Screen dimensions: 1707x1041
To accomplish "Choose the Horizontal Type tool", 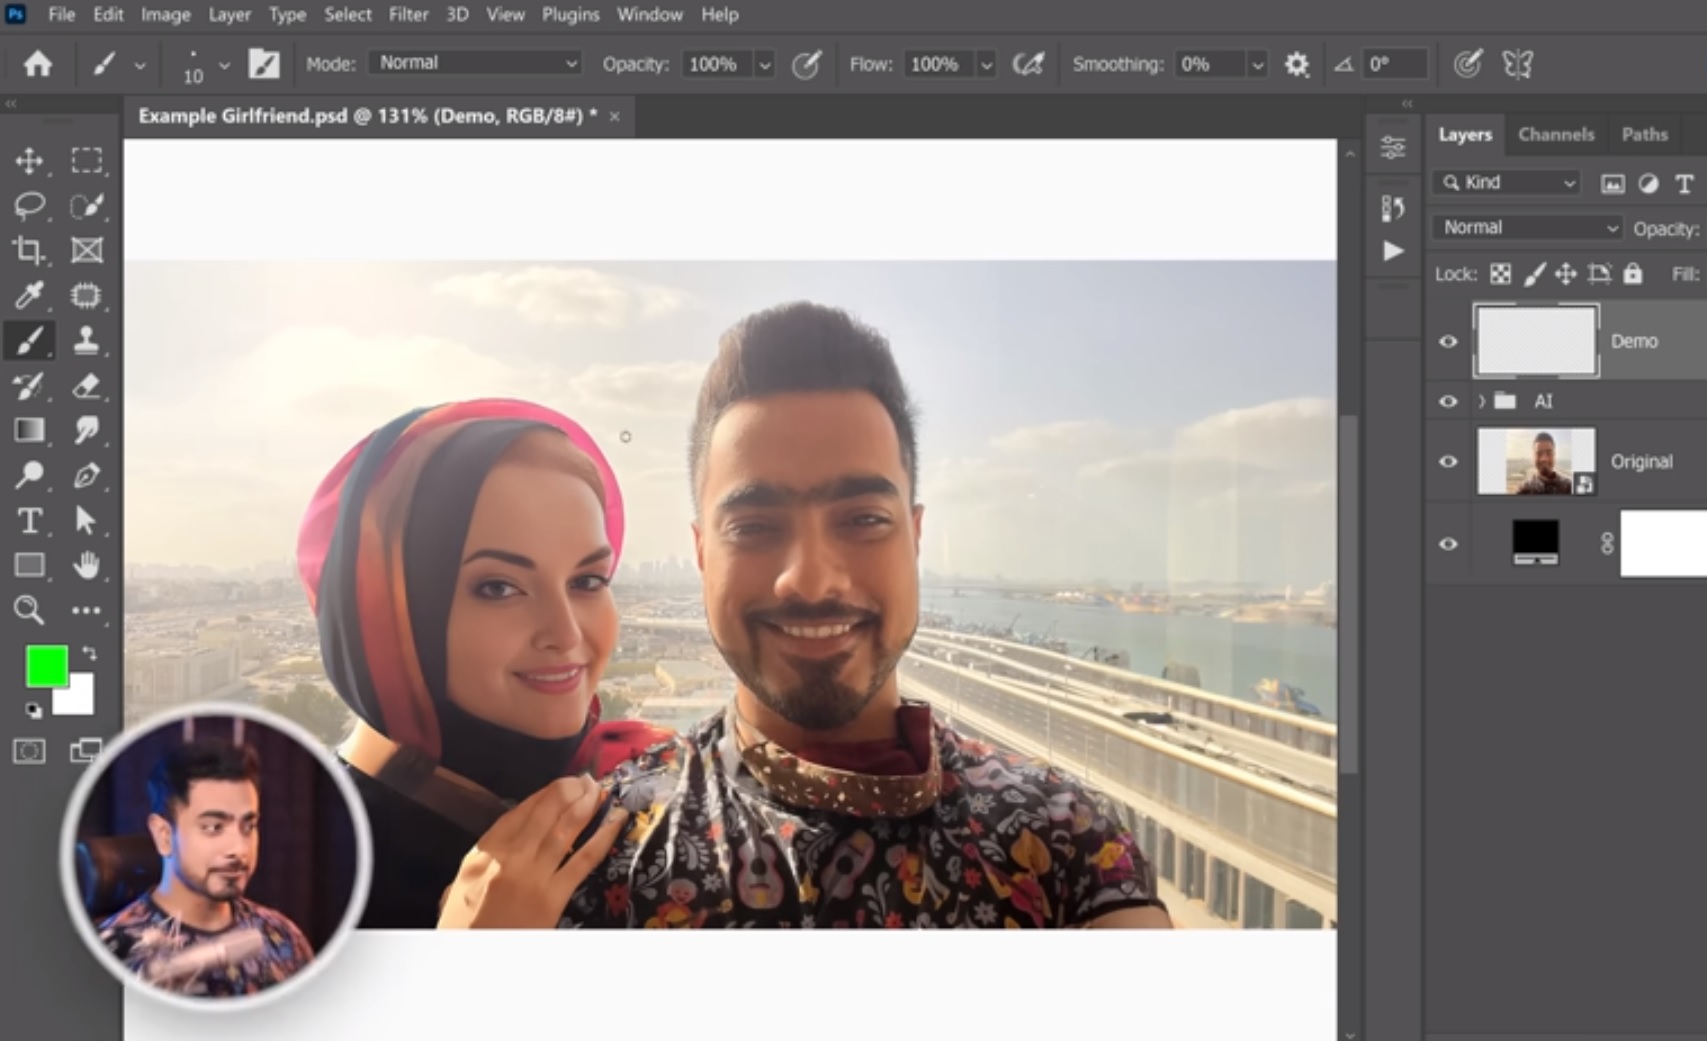I will 29,521.
